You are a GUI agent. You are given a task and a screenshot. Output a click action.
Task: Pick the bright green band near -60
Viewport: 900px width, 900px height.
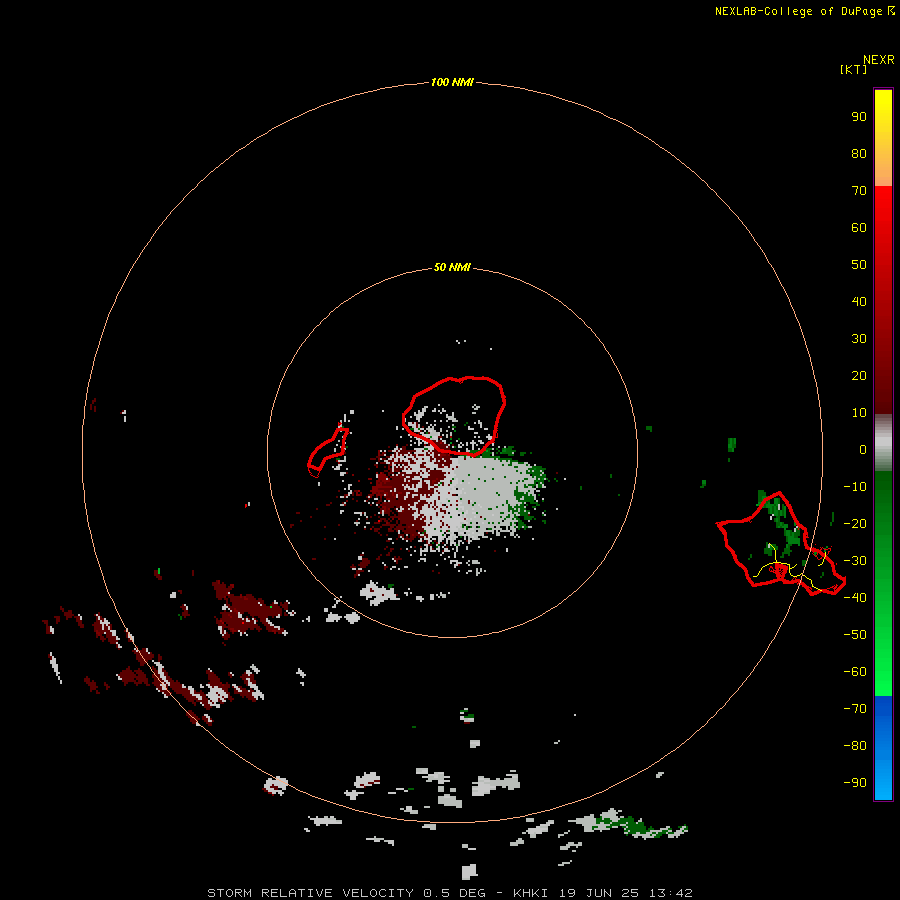point(883,672)
